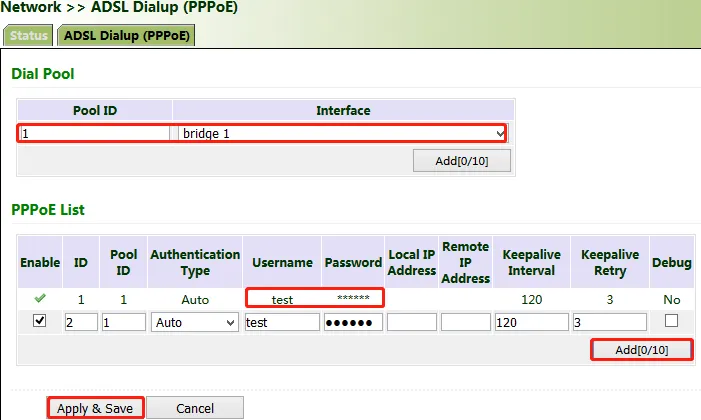
Task: Toggle the Enable checkbox in PPPoE row 2
Action: pos(40,320)
